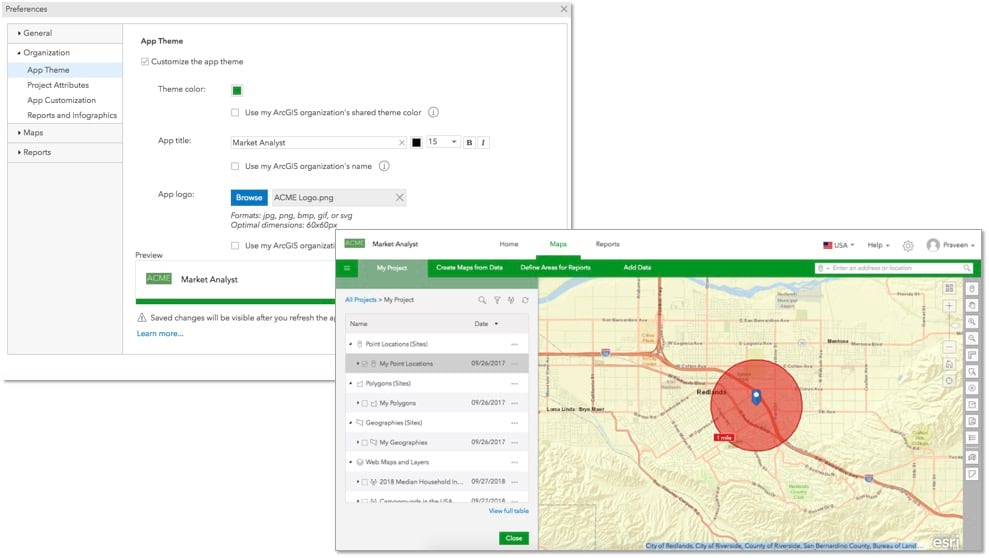Open the green Theme color swatch

[x=237, y=90]
